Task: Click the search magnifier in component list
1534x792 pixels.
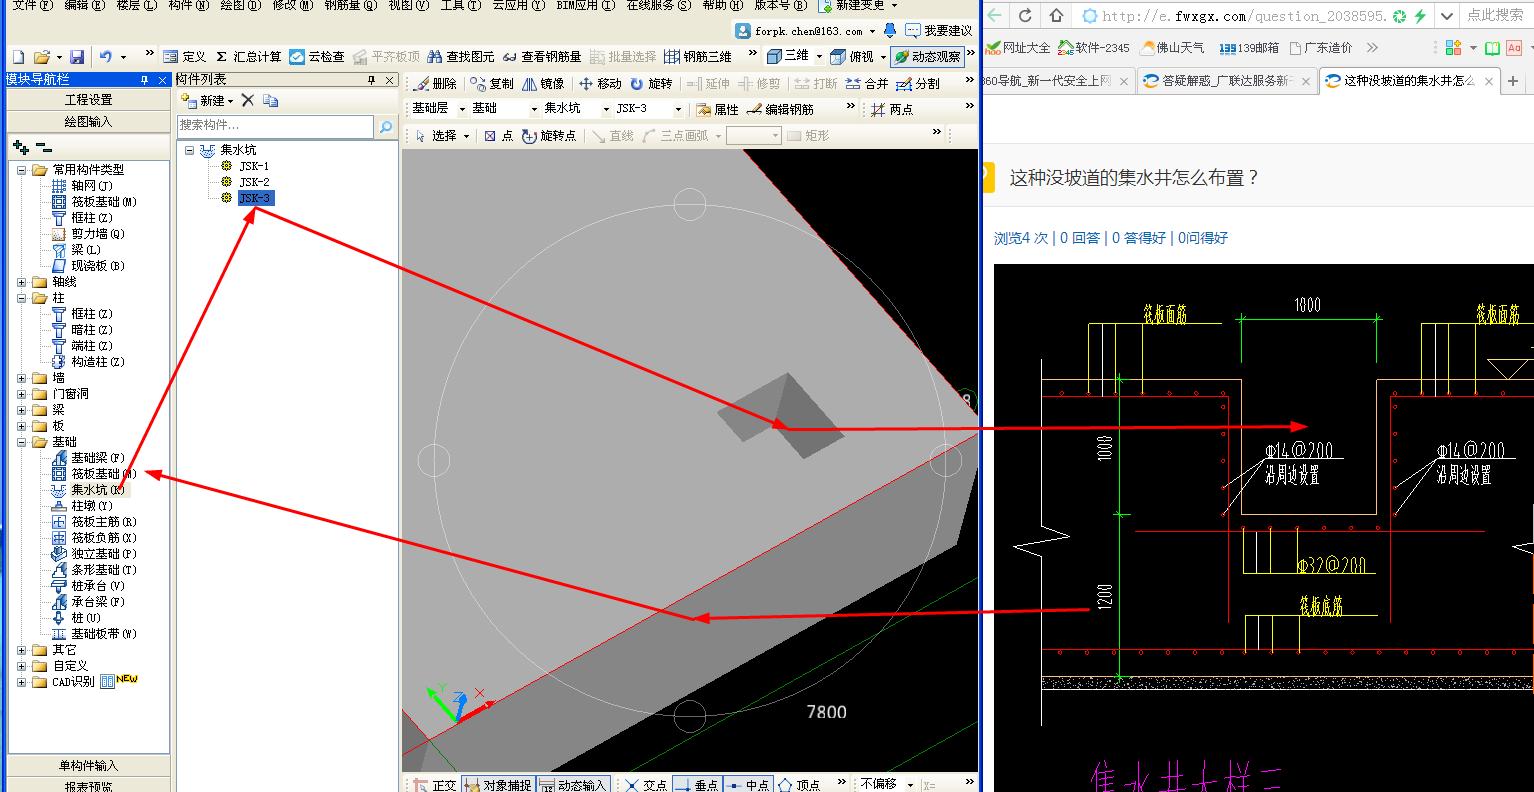Action: tap(386, 126)
